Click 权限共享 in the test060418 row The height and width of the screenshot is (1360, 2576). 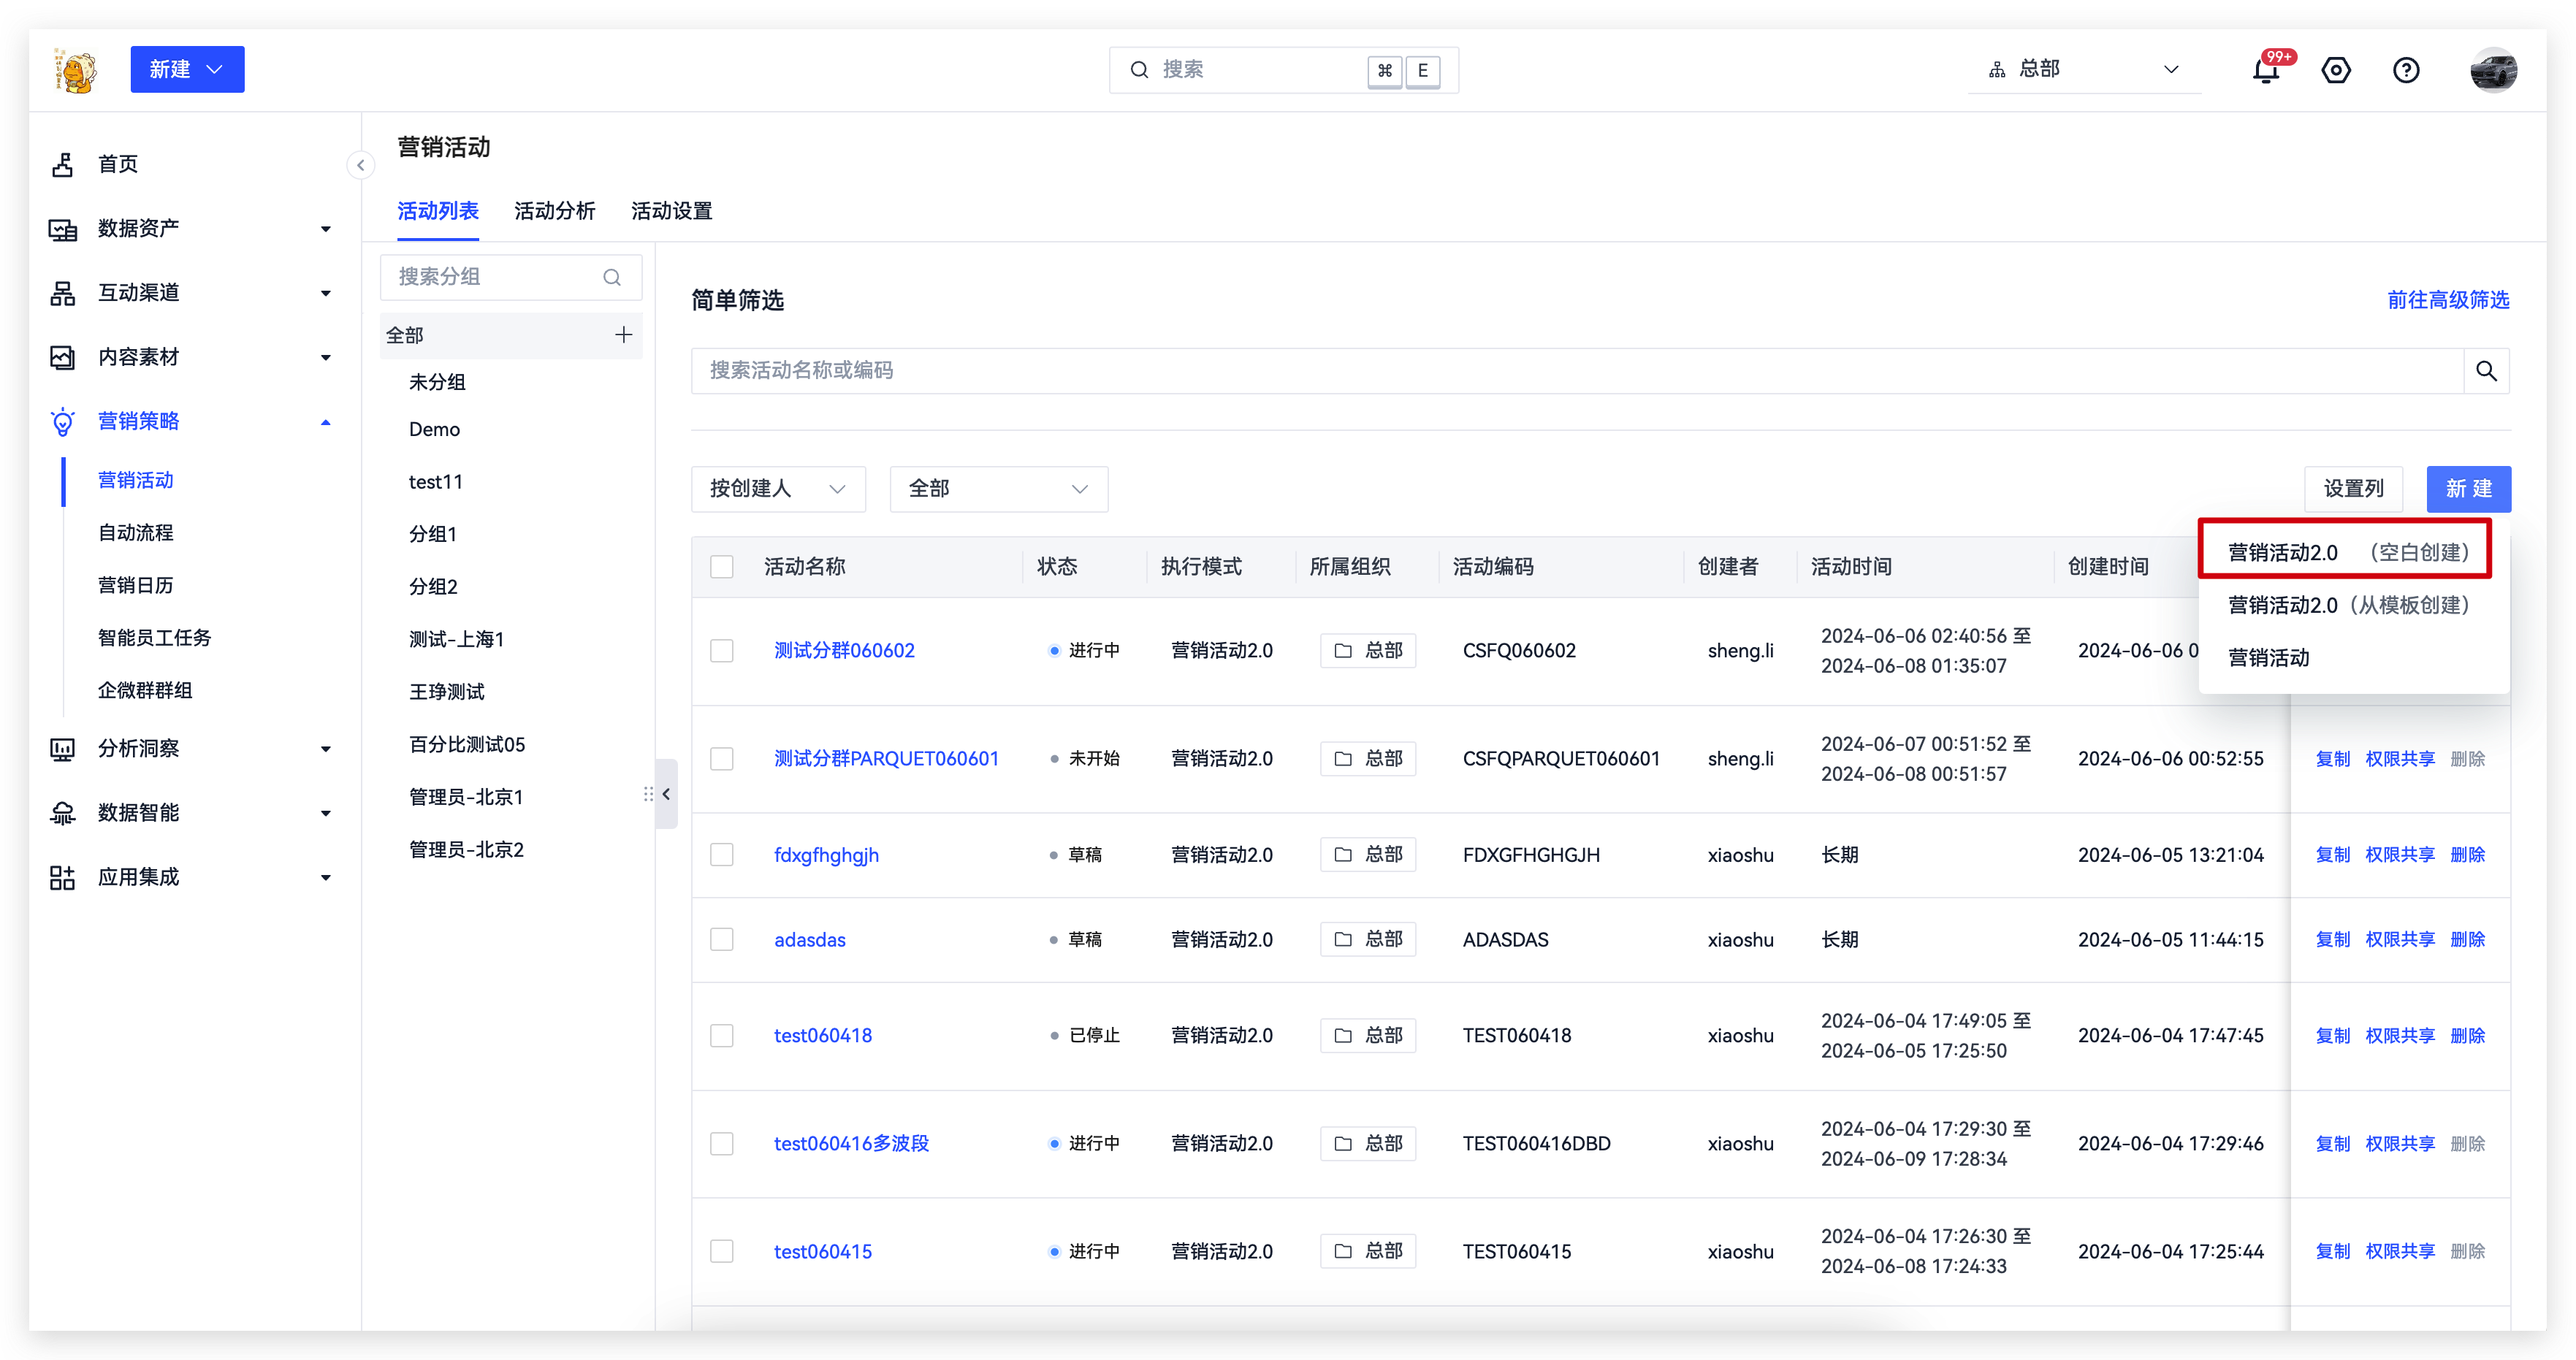[2400, 1036]
